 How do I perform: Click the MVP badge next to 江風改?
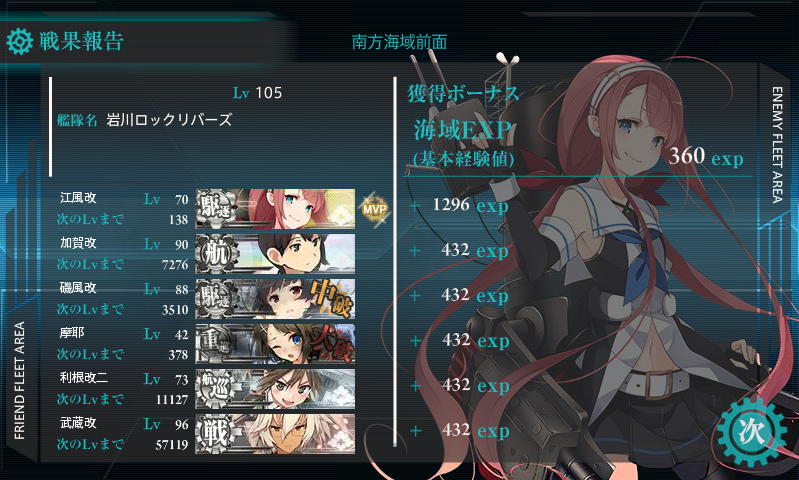375,208
